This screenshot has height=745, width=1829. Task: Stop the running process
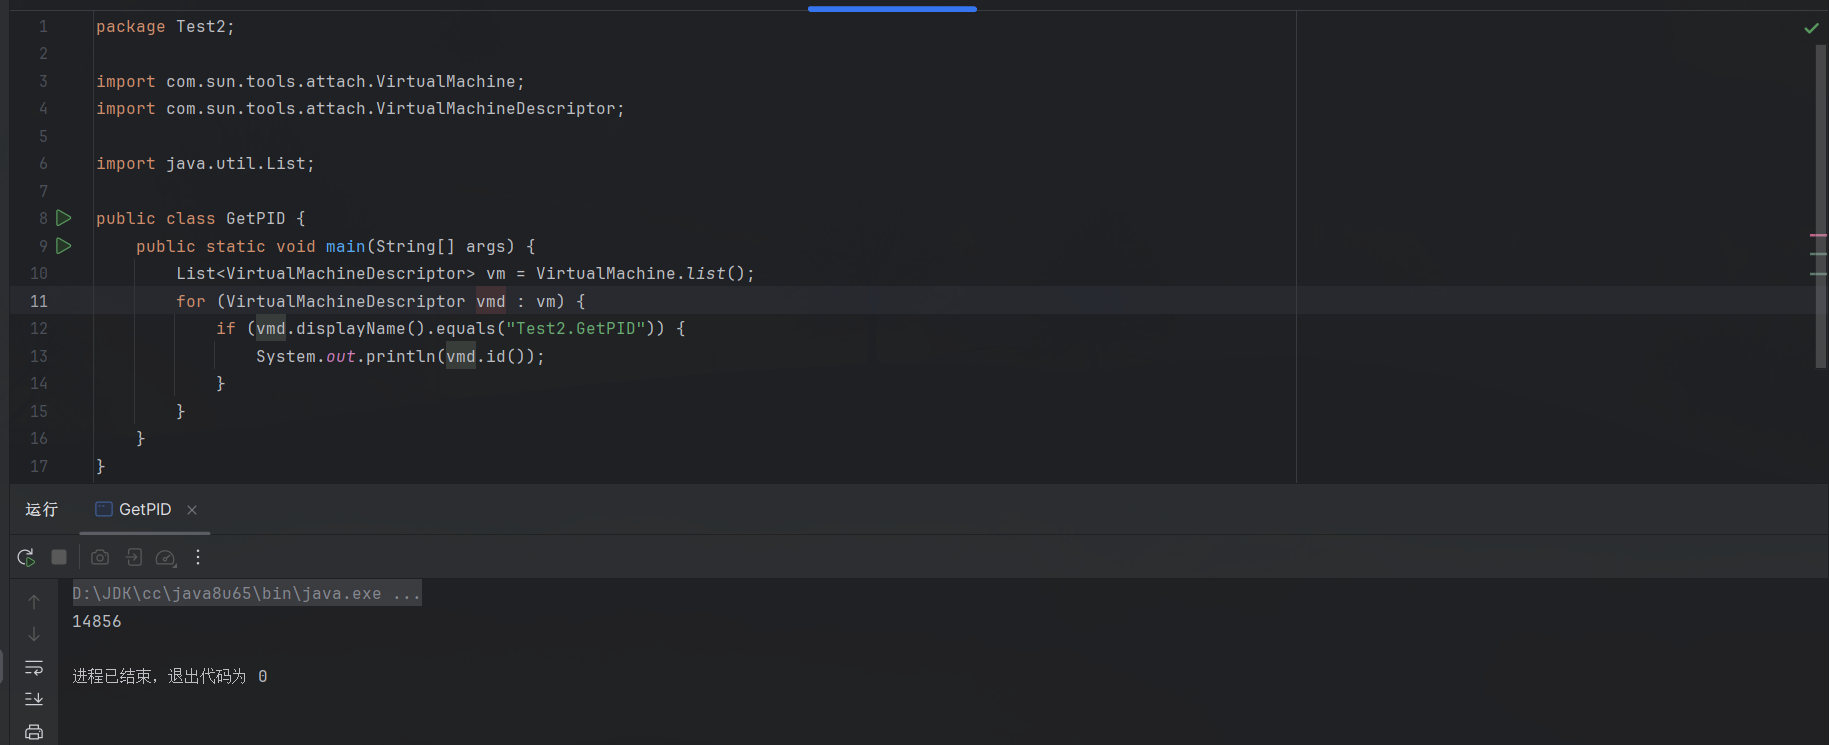59,557
